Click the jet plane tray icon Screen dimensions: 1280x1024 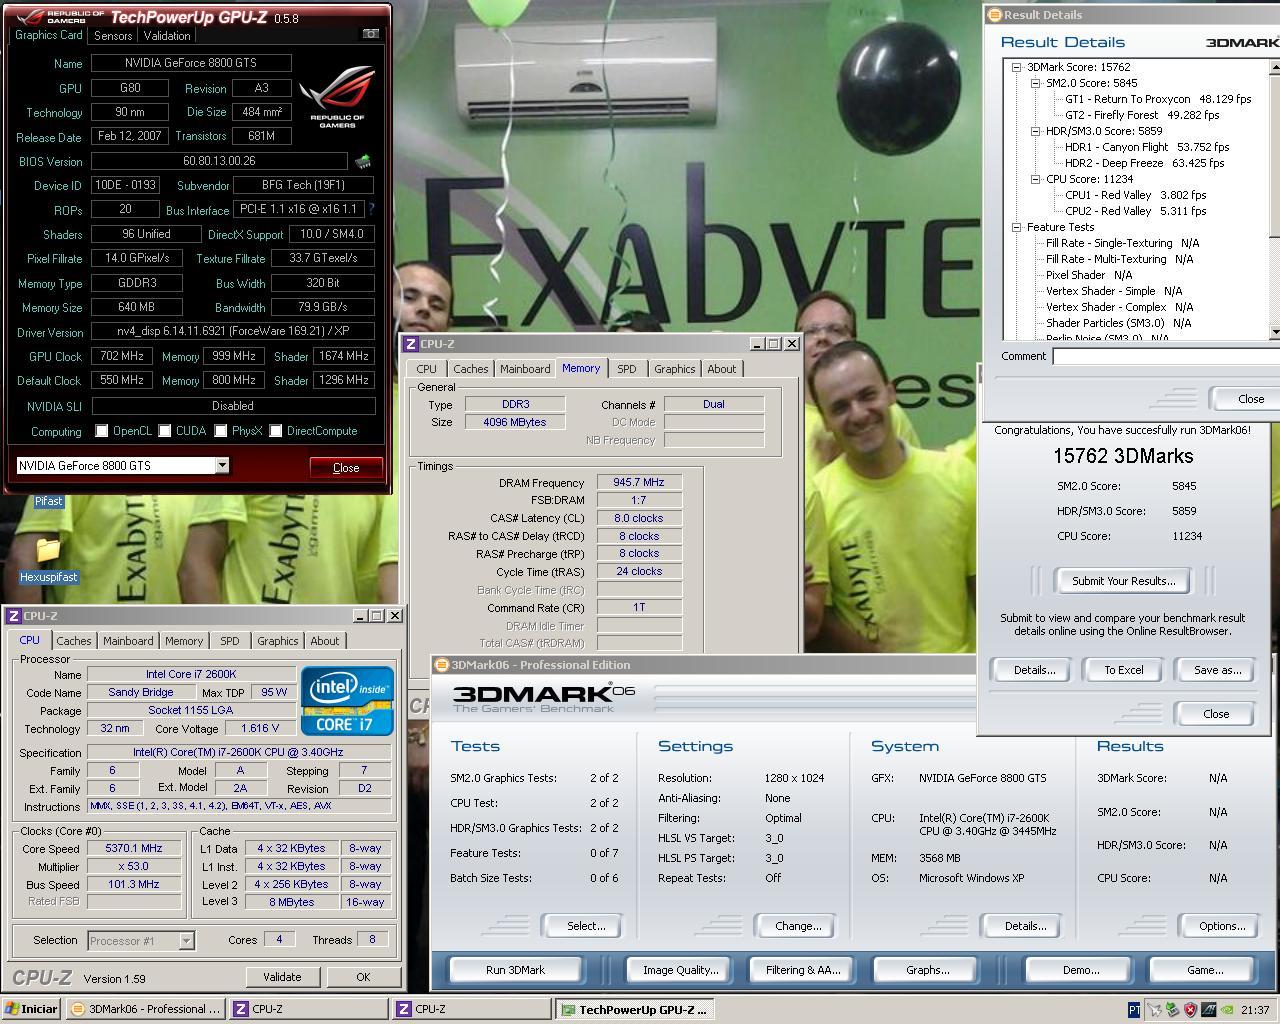[x=1154, y=1010]
